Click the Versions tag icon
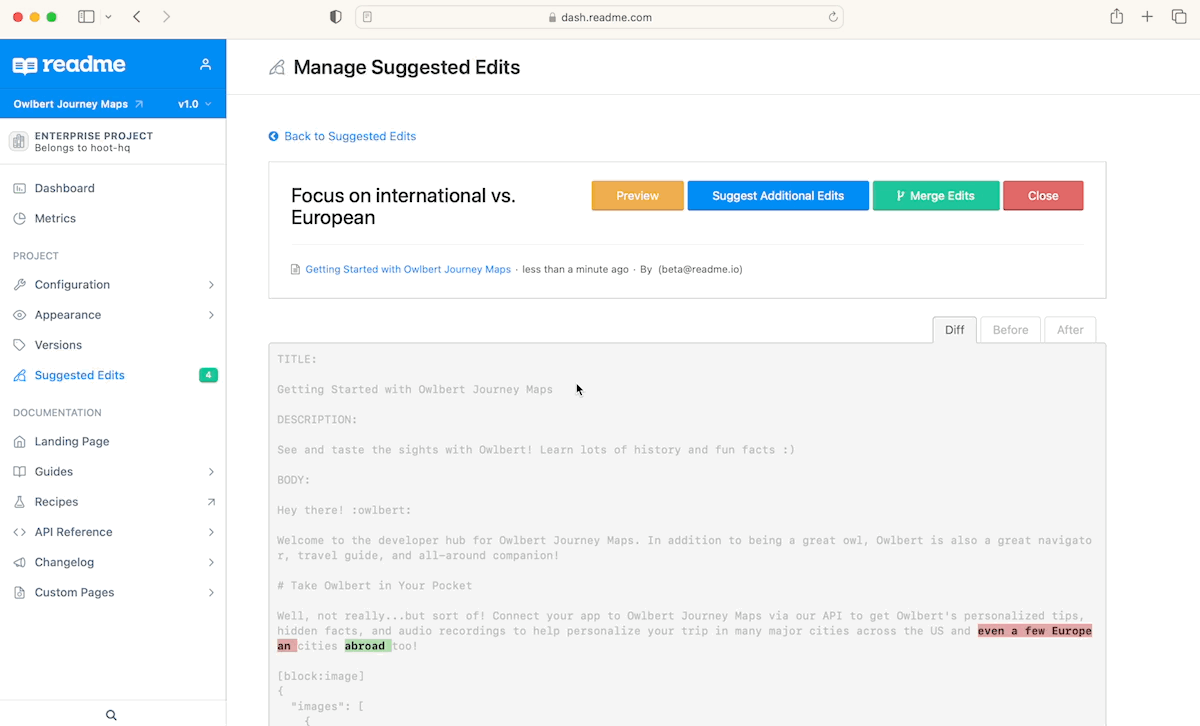The width and height of the screenshot is (1200, 726). [x=19, y=345]
